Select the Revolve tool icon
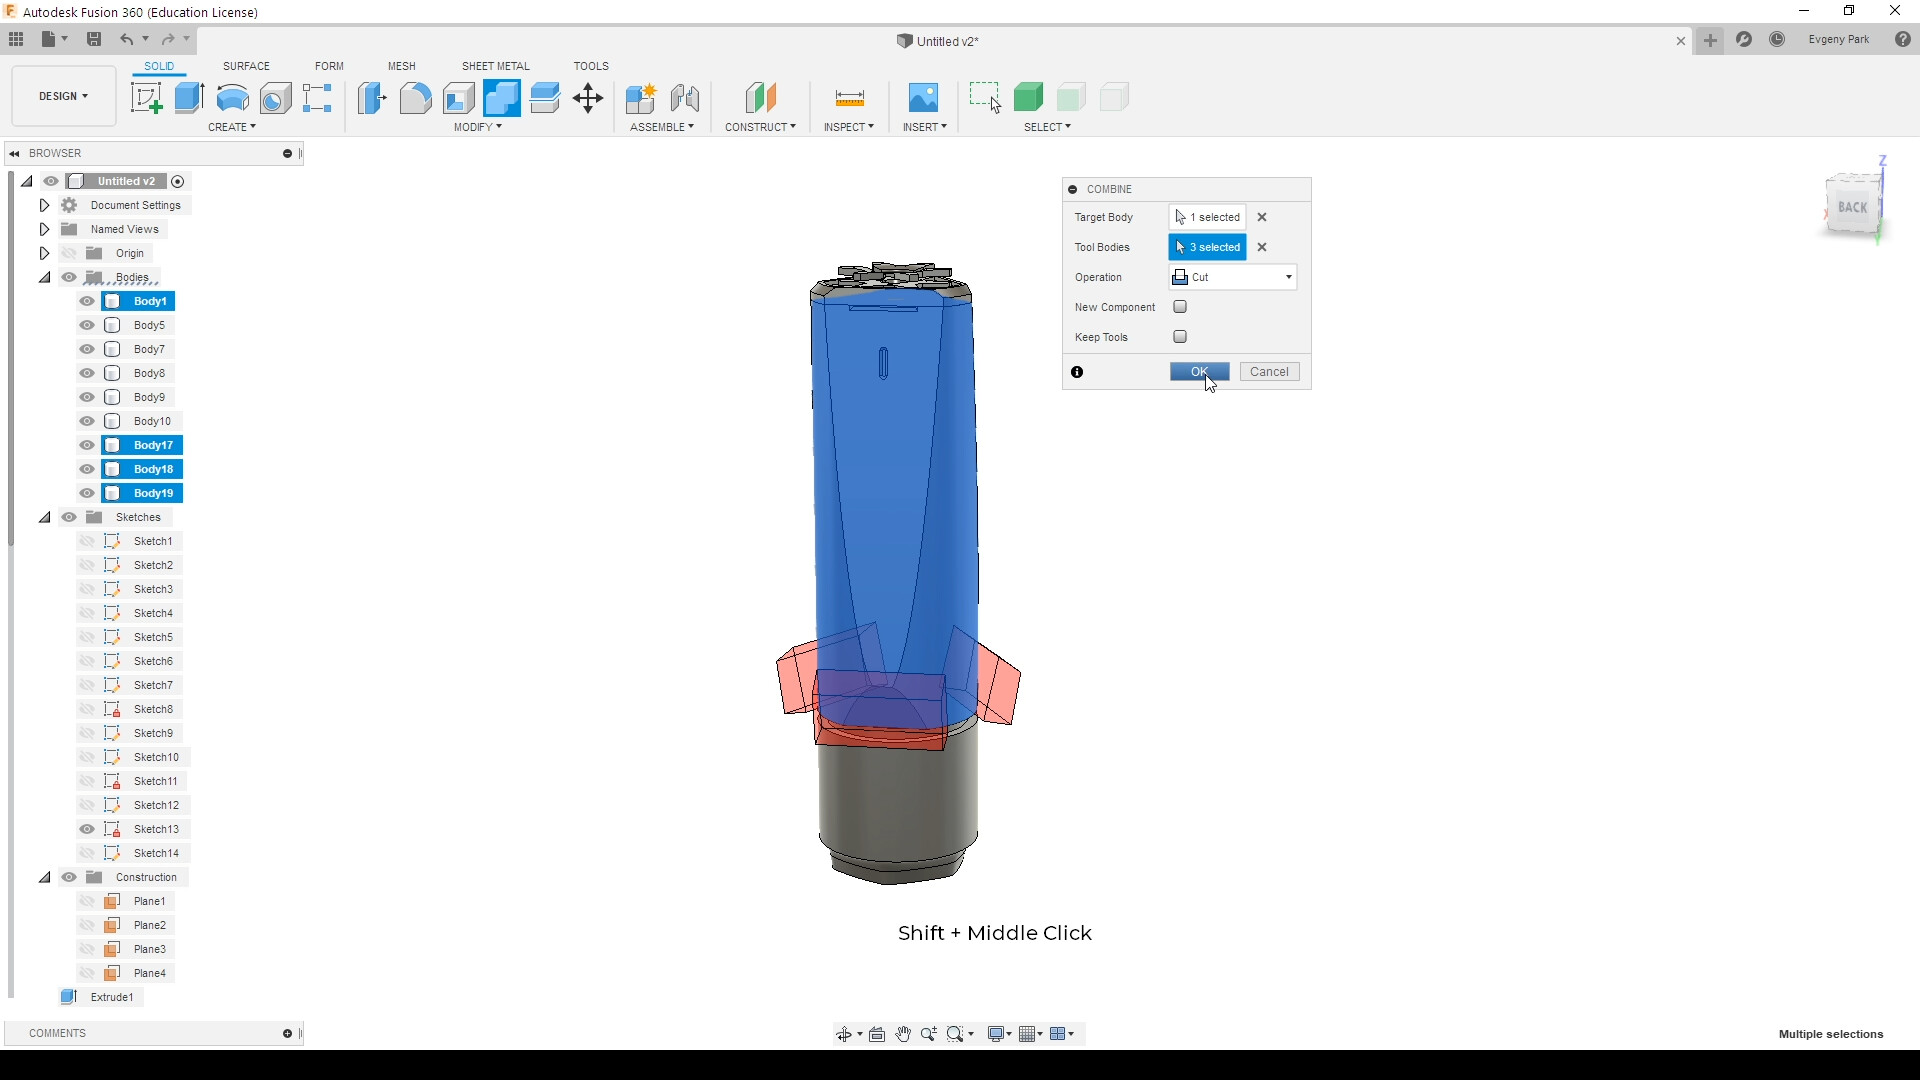The height and width of the screenshot is (1080, 1920). [x=232, y=98]
